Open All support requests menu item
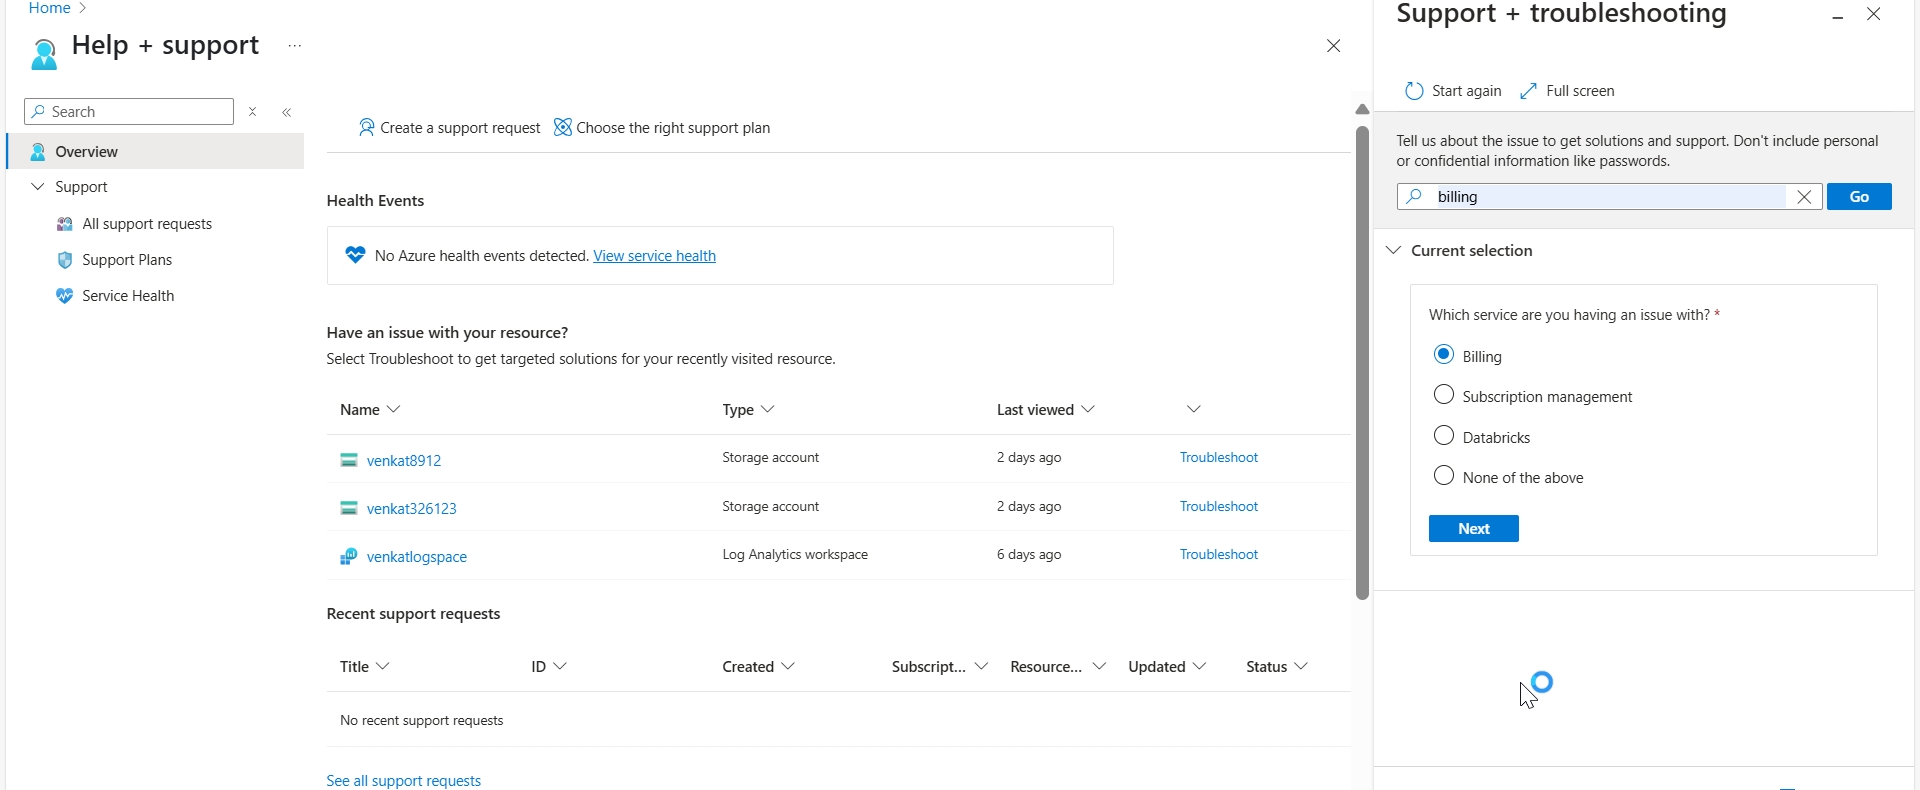 pyautogui.click(x=147, y=224)
